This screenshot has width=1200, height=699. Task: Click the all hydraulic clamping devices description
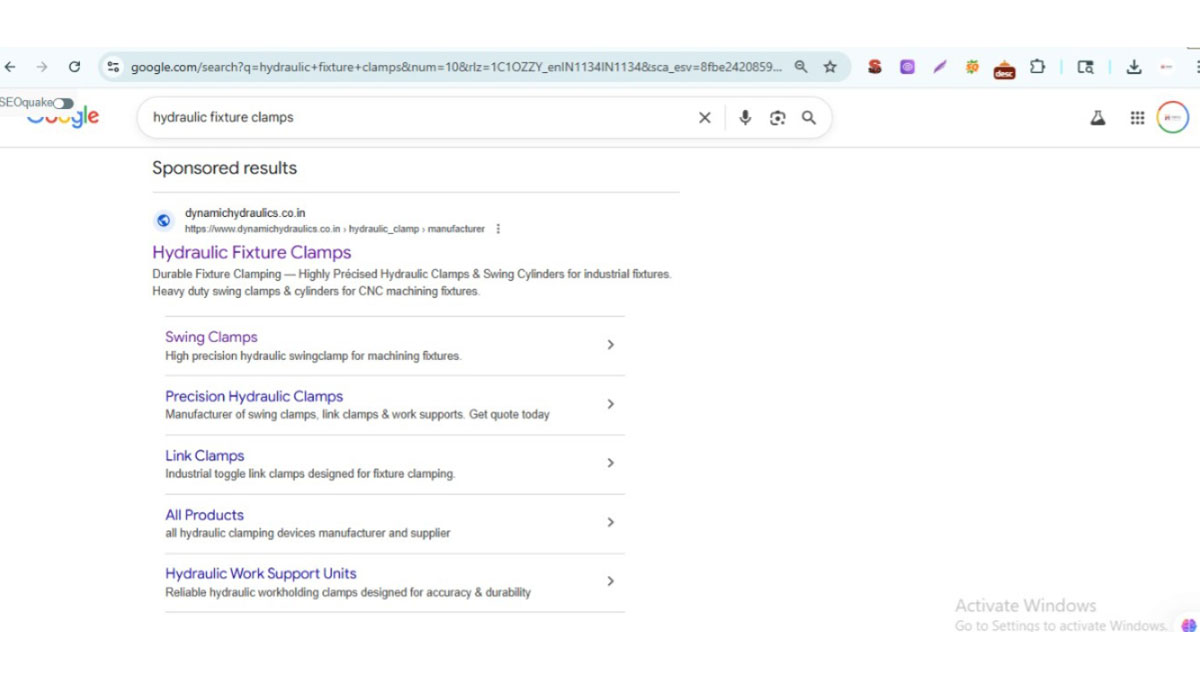click(308, 533)
